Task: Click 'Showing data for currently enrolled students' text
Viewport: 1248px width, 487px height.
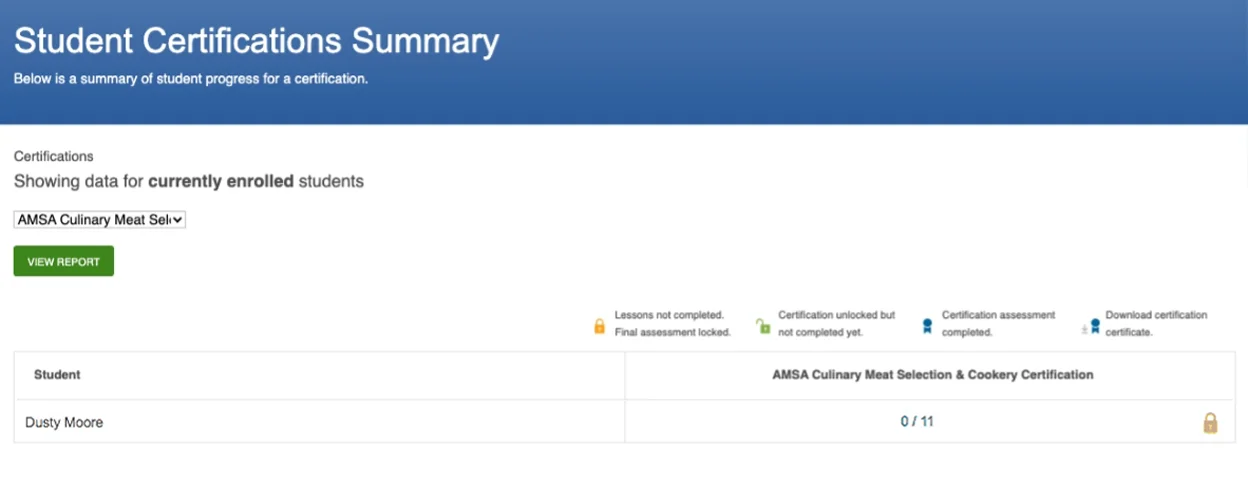Action: point(189,182)
